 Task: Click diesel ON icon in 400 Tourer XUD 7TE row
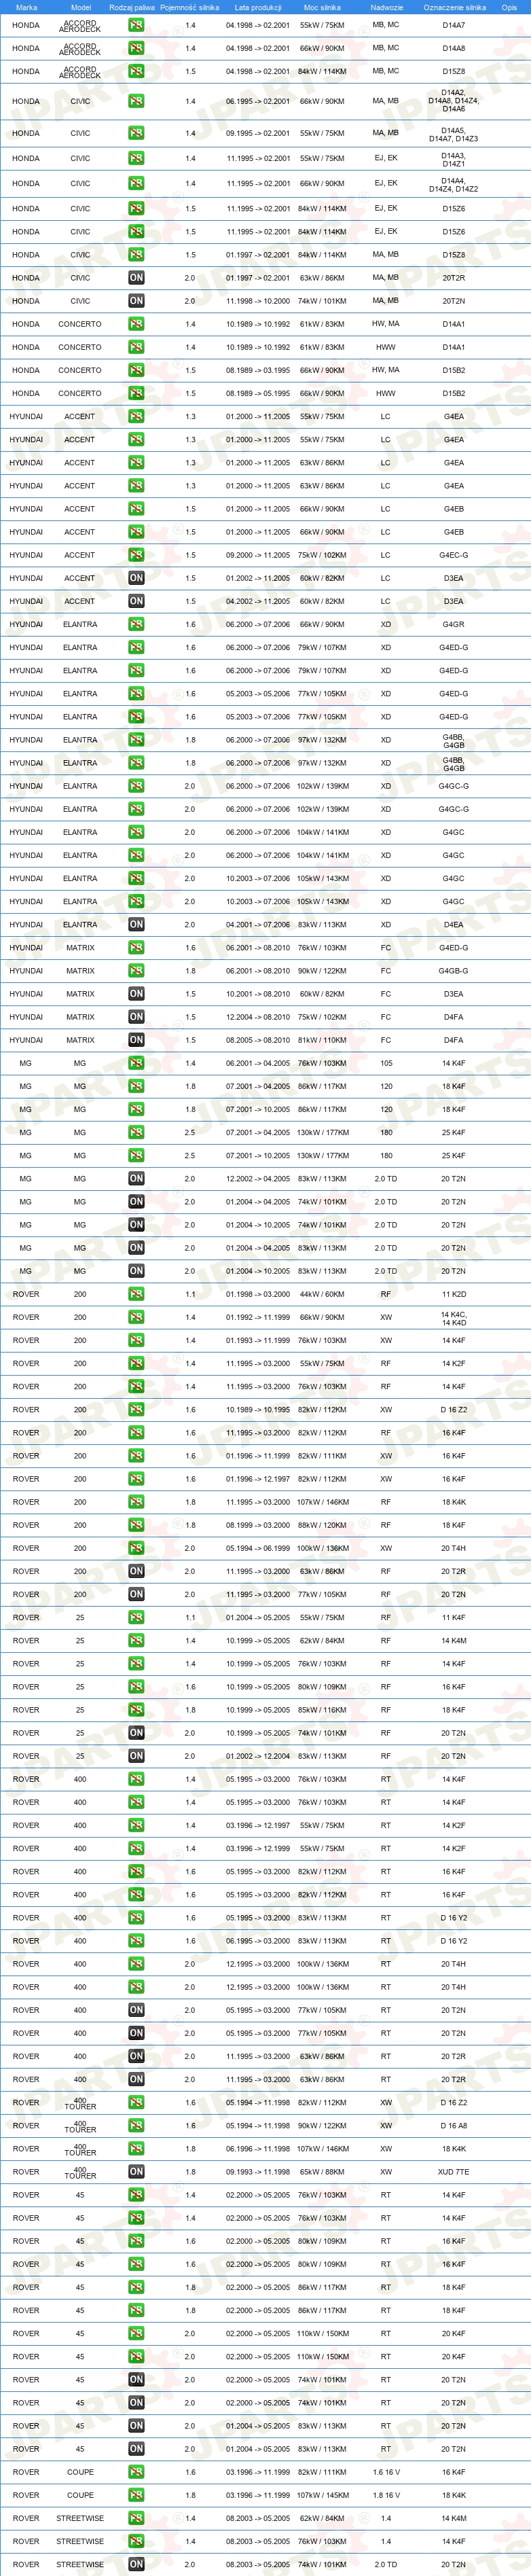[x=136, y=2172]
